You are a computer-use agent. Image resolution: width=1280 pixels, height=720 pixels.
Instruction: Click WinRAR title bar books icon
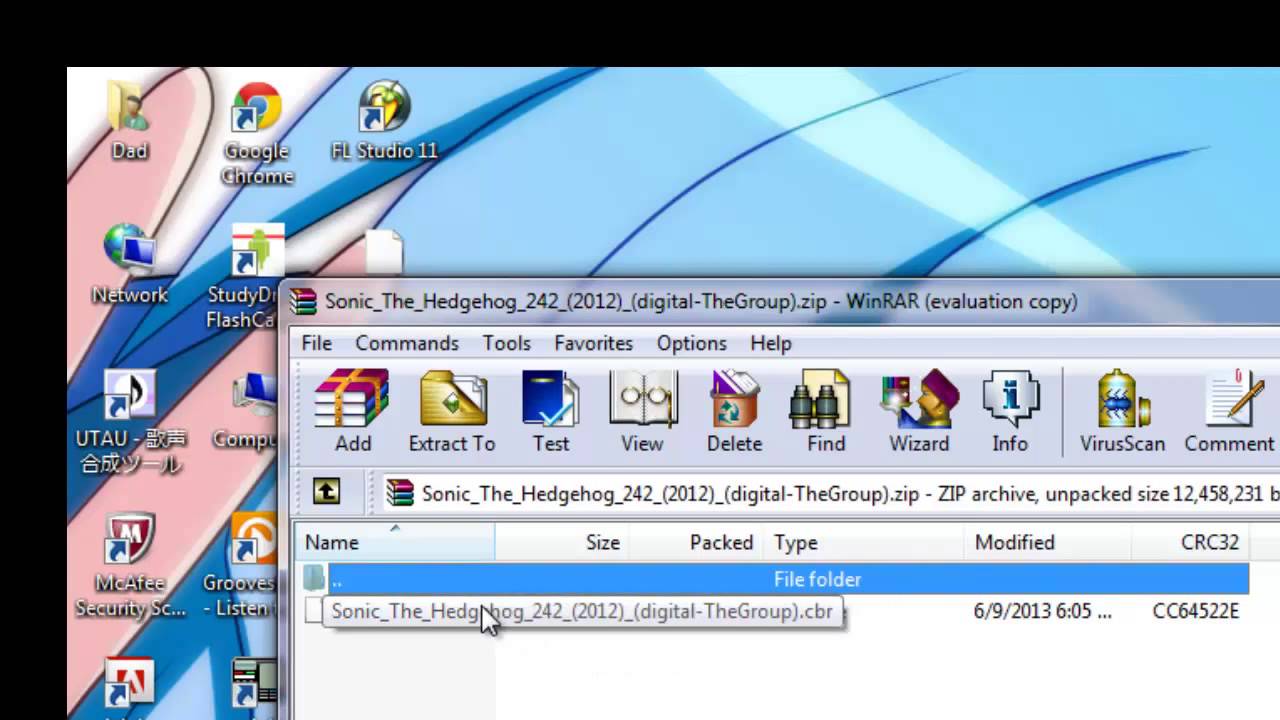click(x=304, y=302)
